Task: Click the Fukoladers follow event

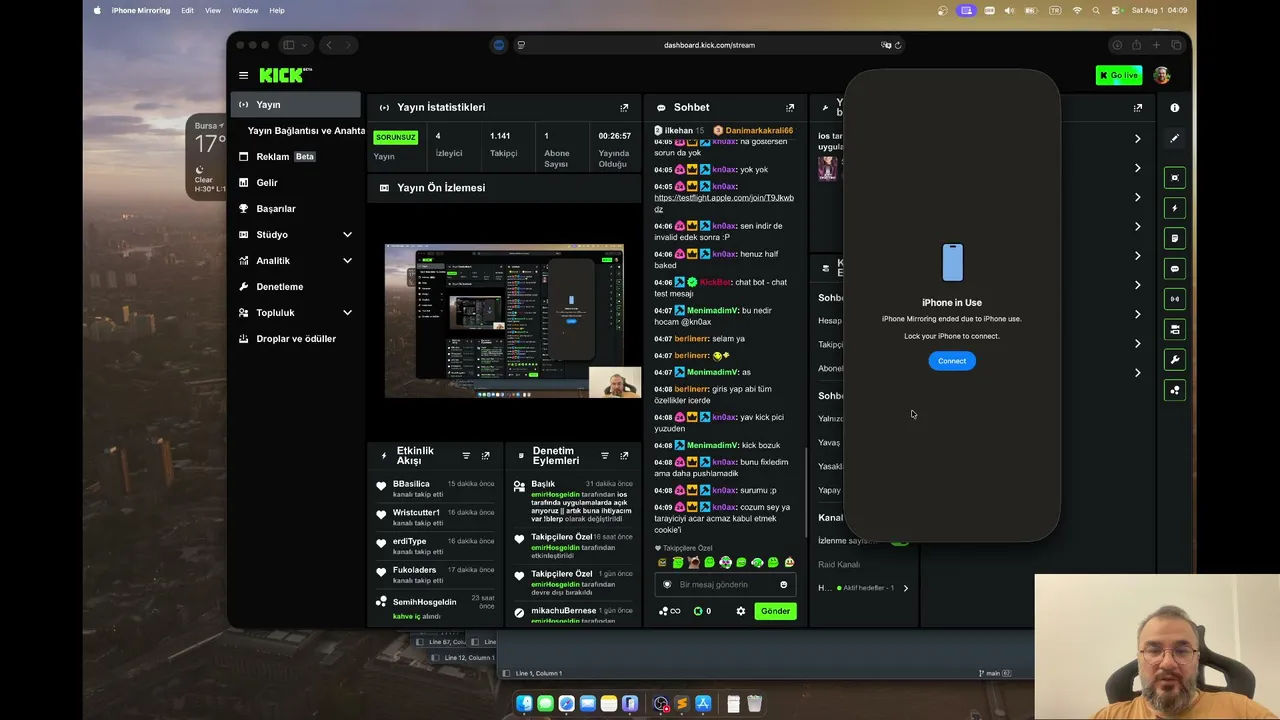Action: click(x=434, y=575)
